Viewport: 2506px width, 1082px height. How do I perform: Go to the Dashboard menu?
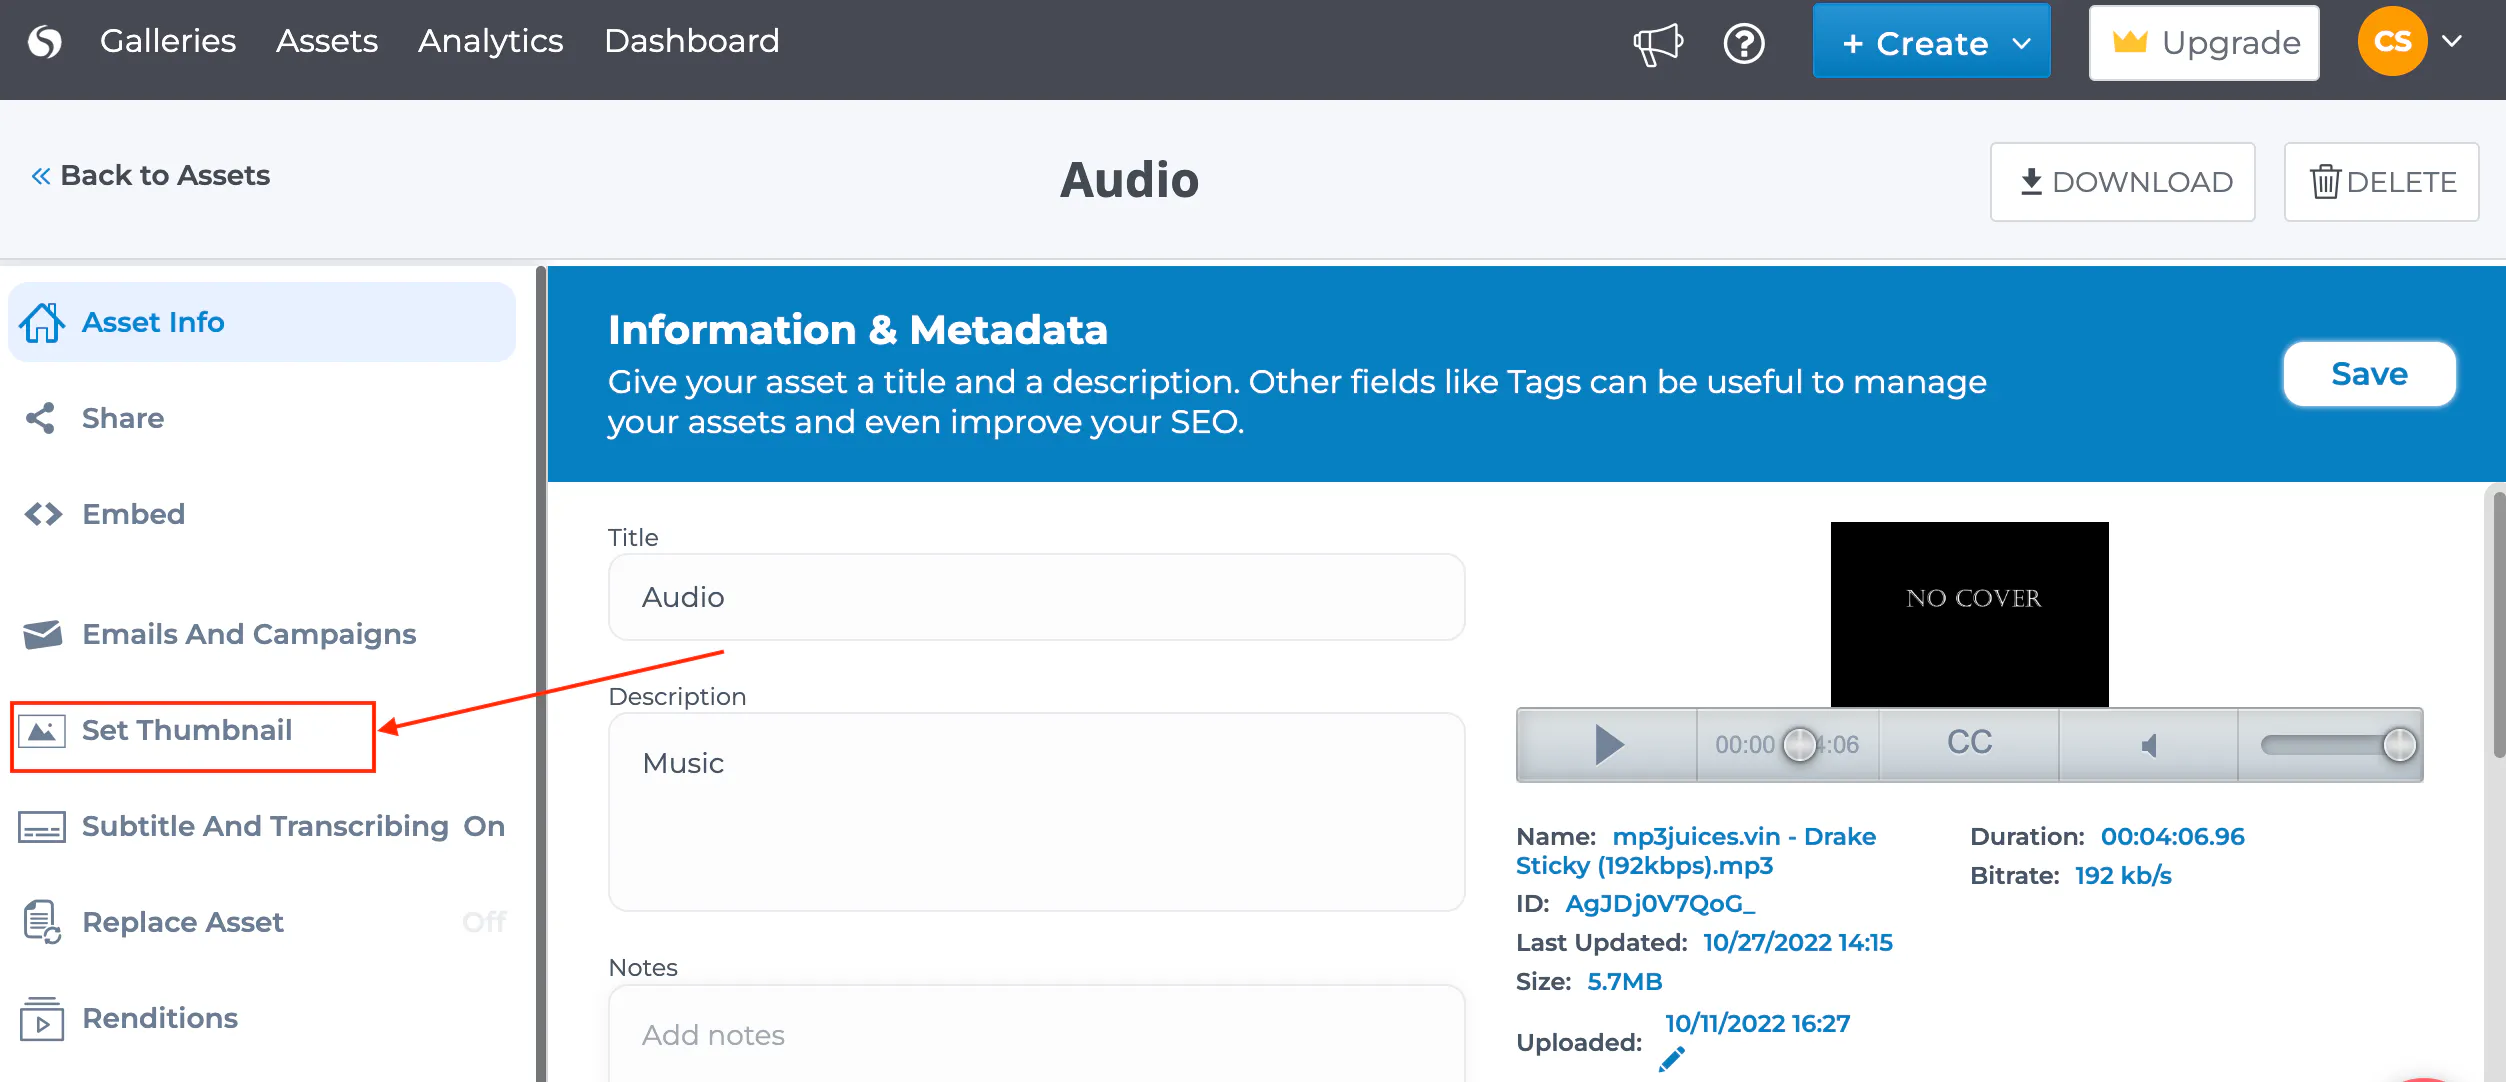(x=692, y=41)
